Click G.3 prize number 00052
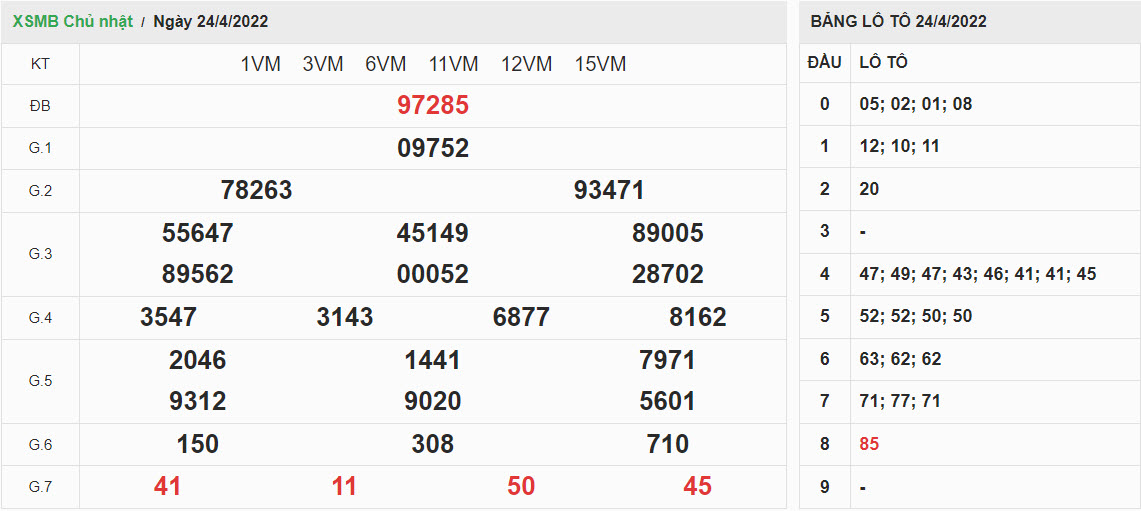The height and width of the screenshot is (511, 1141). [x=432, y=275]
